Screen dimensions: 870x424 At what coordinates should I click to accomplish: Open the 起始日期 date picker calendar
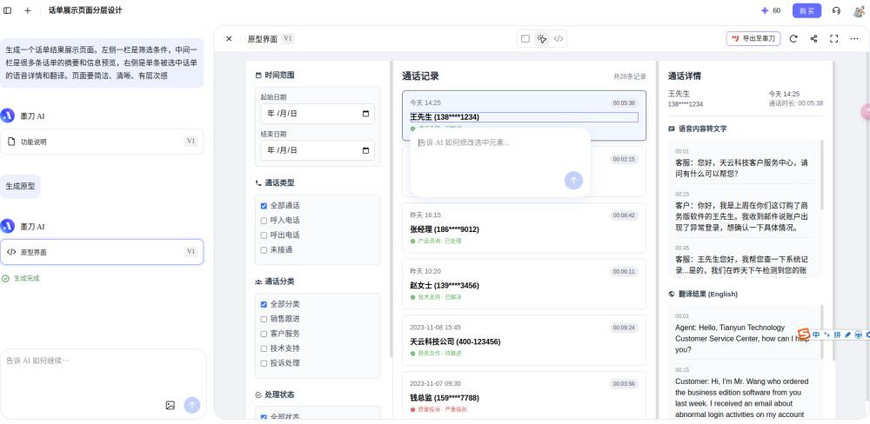(366, 113)
